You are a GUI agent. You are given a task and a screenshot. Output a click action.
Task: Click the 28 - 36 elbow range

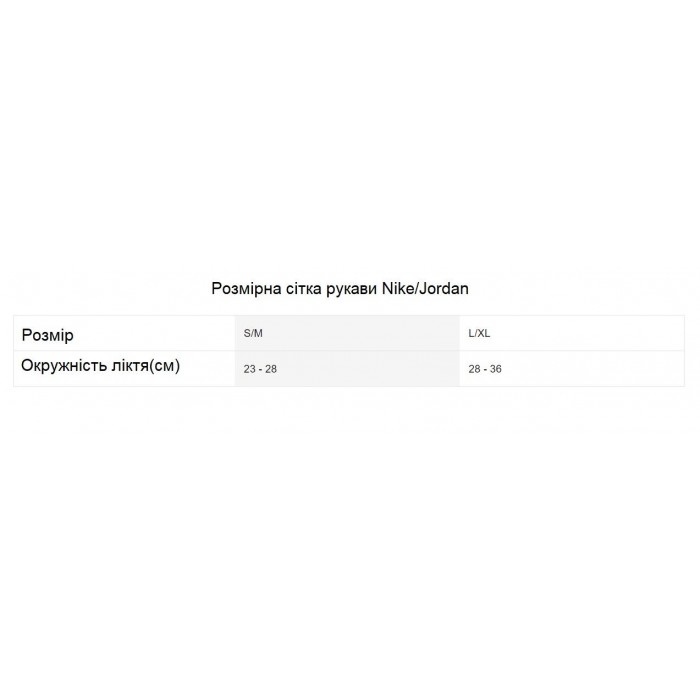tap(485, 369)
